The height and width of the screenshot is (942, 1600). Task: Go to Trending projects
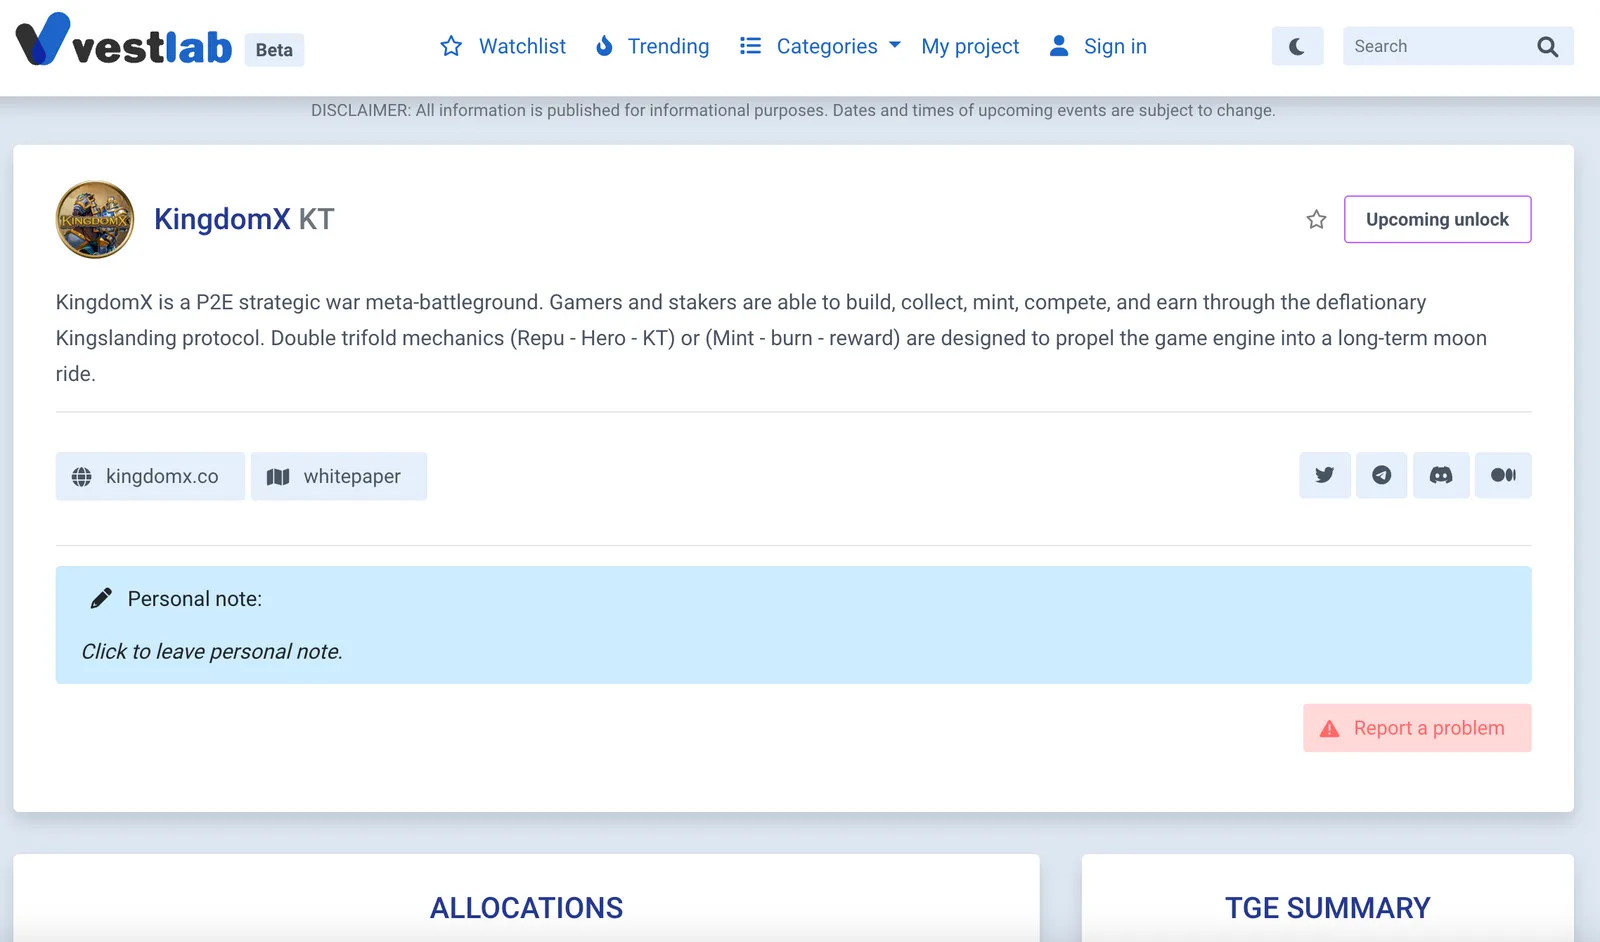pyautogui.click(x=652, y=46)
